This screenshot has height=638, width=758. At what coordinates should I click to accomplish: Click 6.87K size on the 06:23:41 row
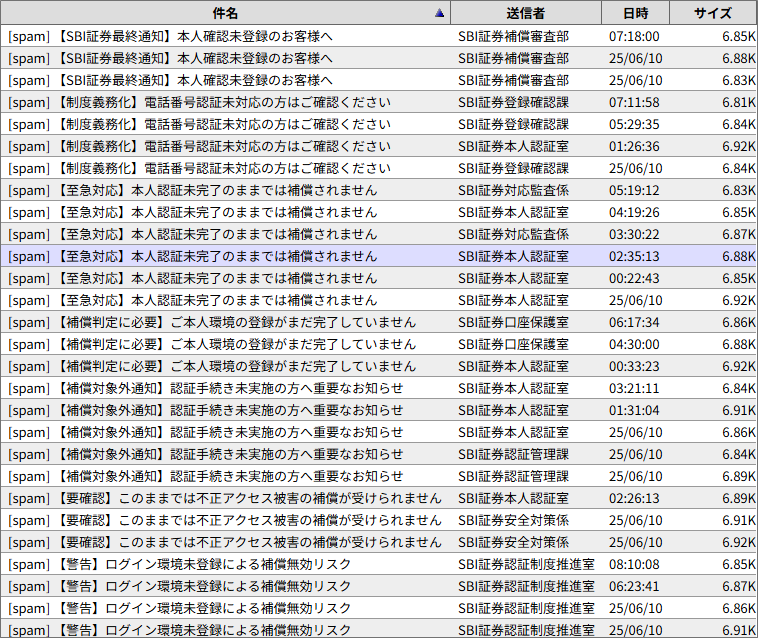pyautogui.click(x=739, y=586)
